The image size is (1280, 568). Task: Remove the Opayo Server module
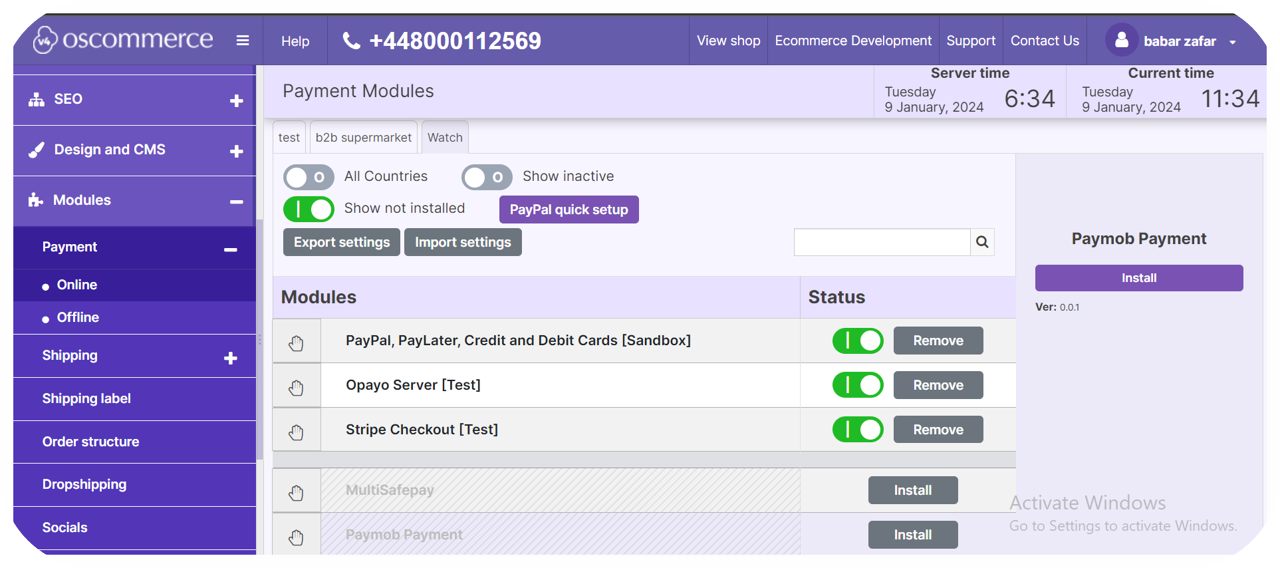pos(937,385)
